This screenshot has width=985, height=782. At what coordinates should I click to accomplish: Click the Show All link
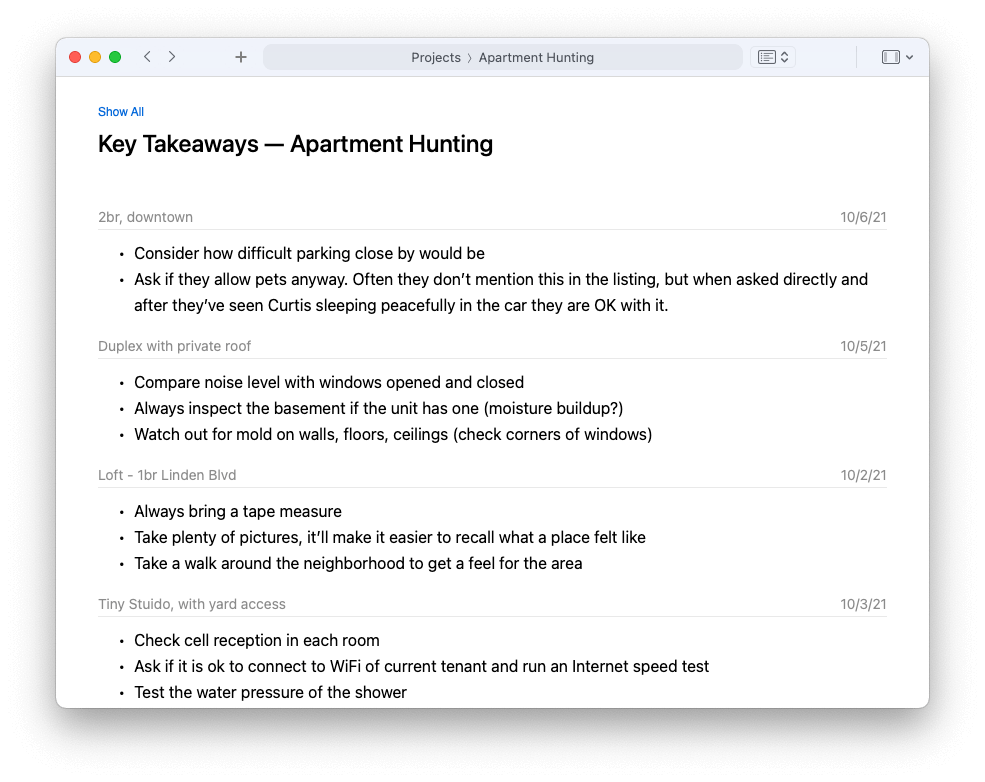click(120, 112)
